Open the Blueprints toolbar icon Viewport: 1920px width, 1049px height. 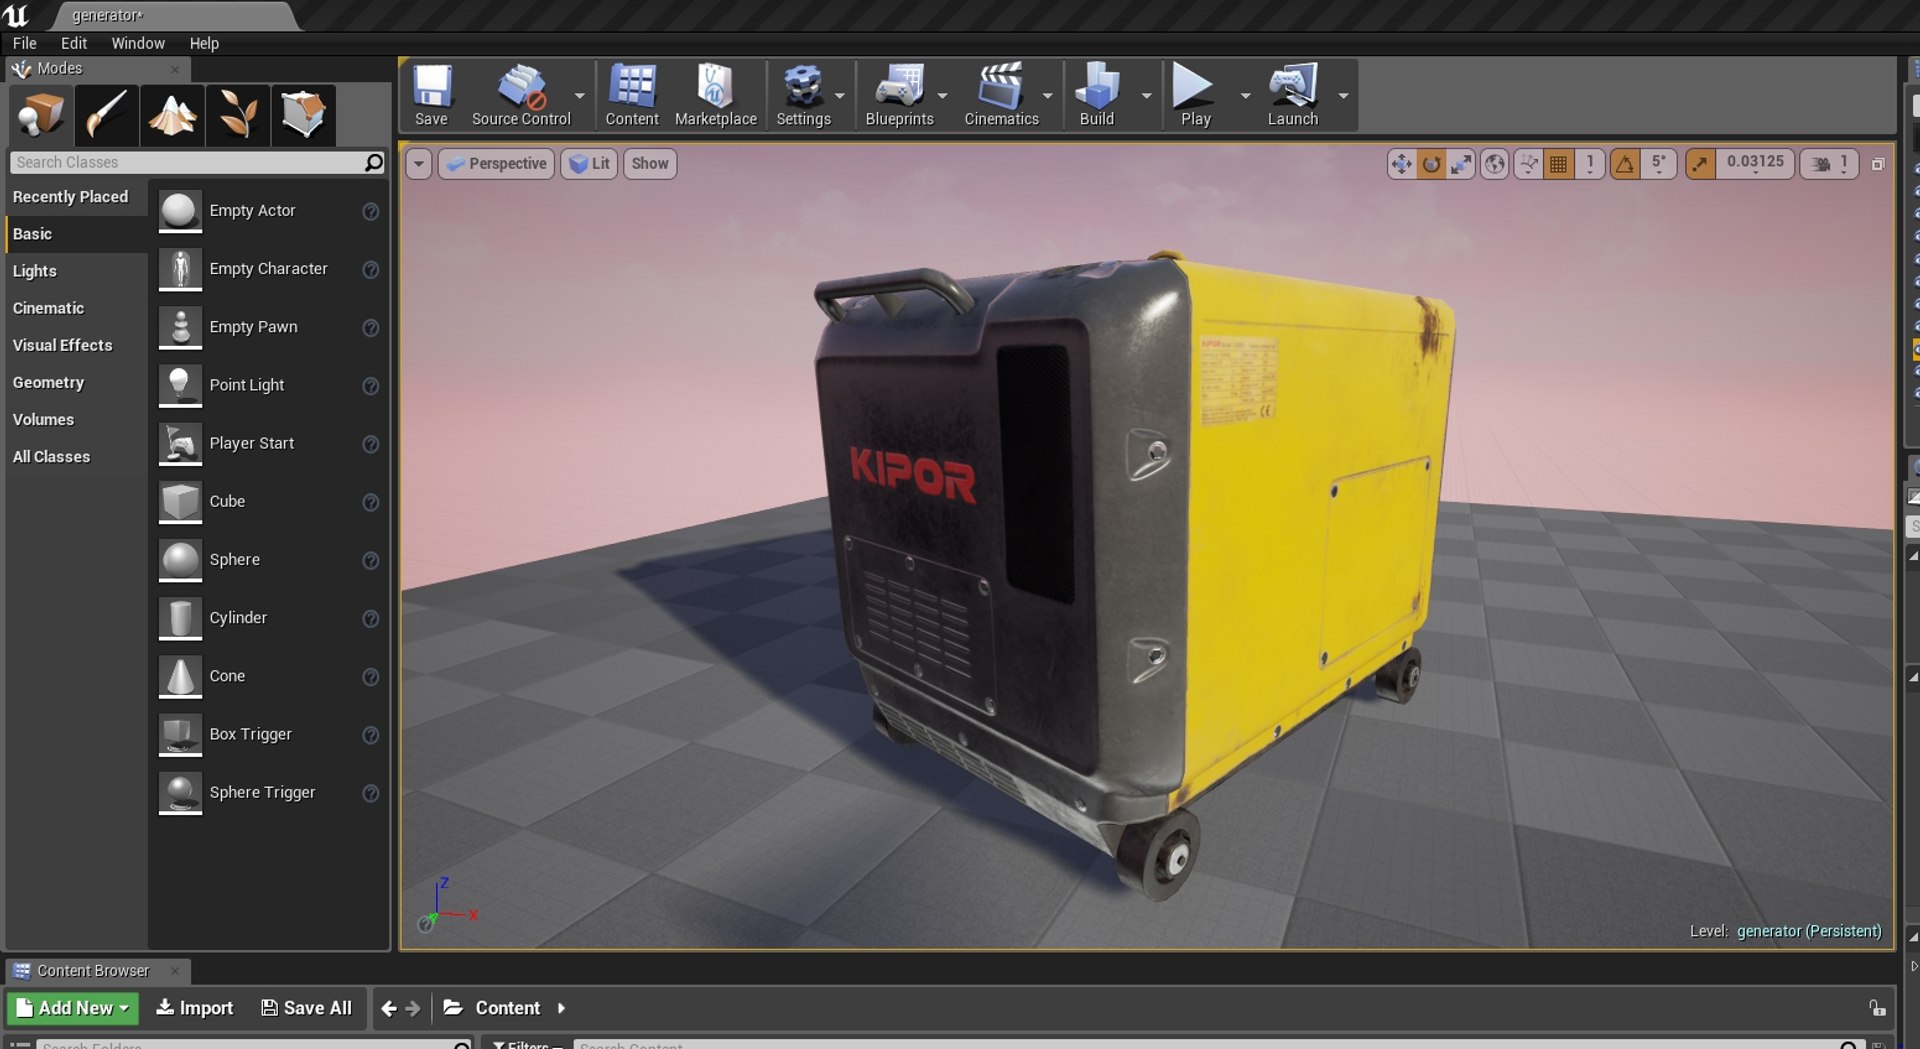point(899,96)
